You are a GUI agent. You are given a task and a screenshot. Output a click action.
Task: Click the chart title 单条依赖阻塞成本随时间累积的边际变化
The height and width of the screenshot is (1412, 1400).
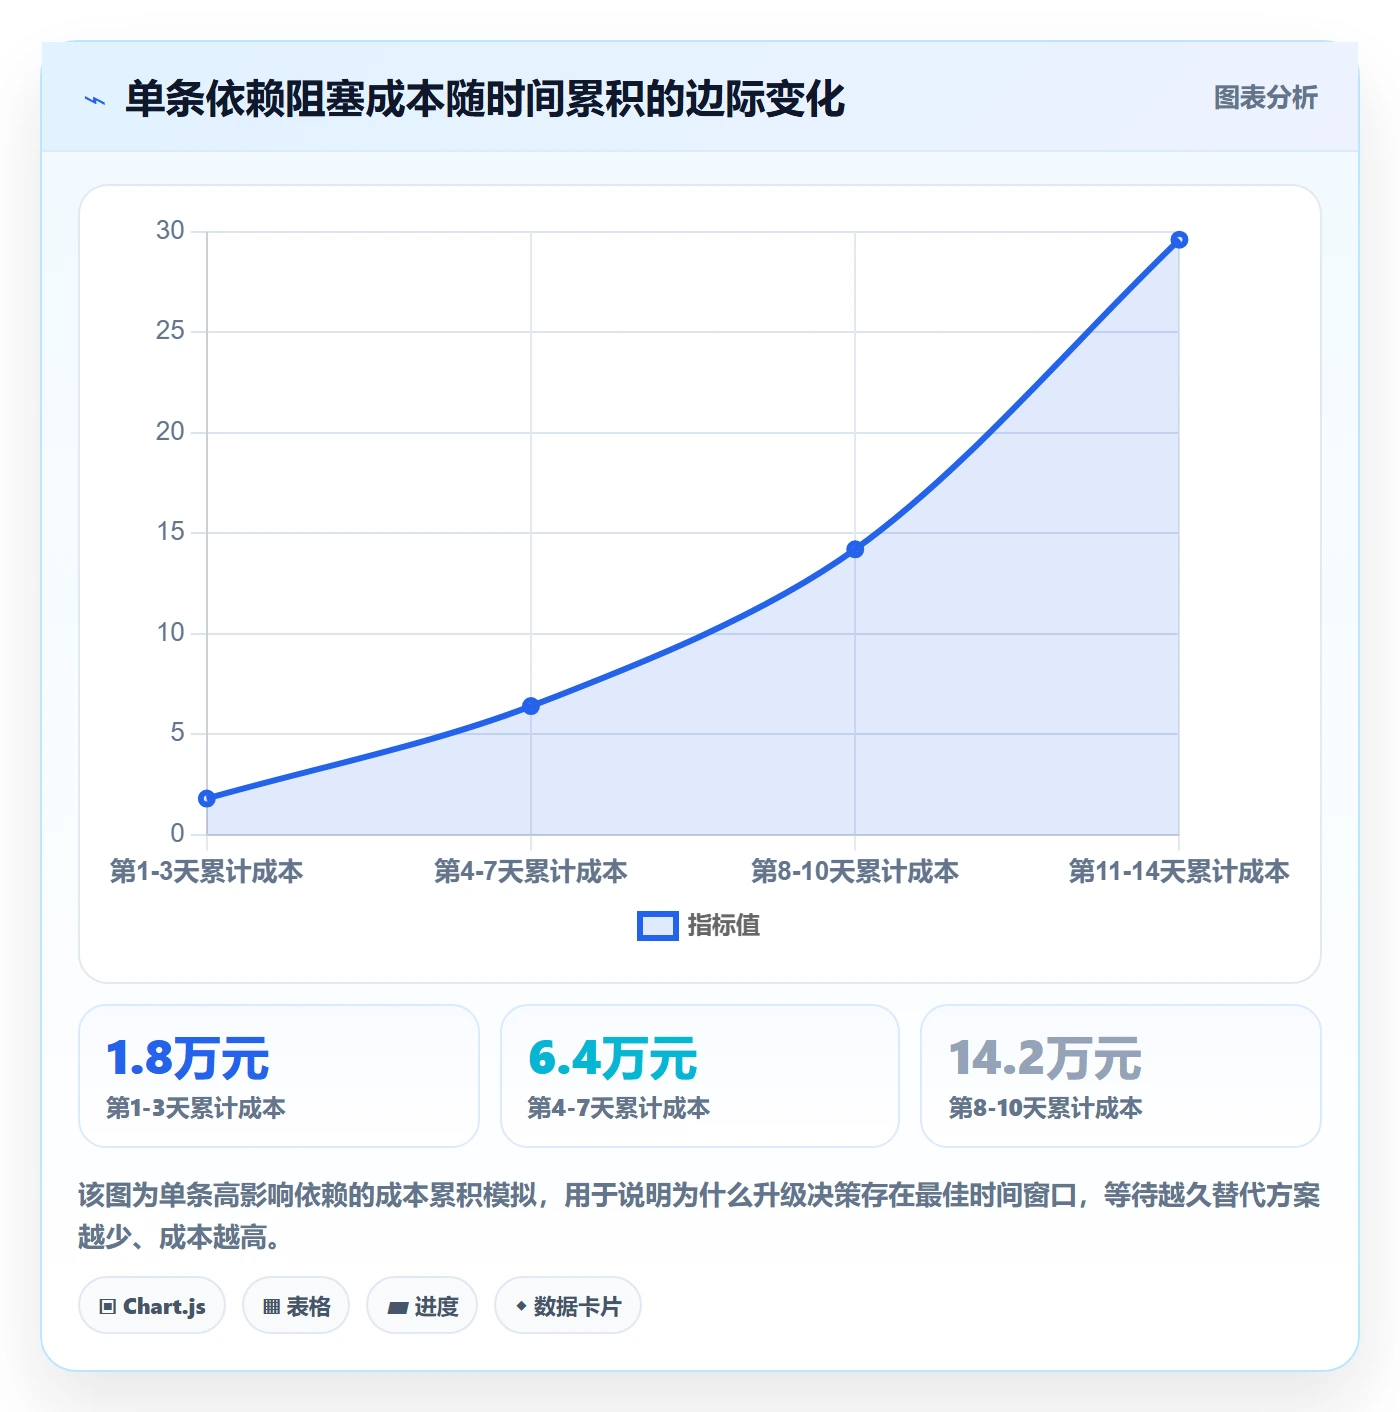pyautogui.click(x=485, y=99)
